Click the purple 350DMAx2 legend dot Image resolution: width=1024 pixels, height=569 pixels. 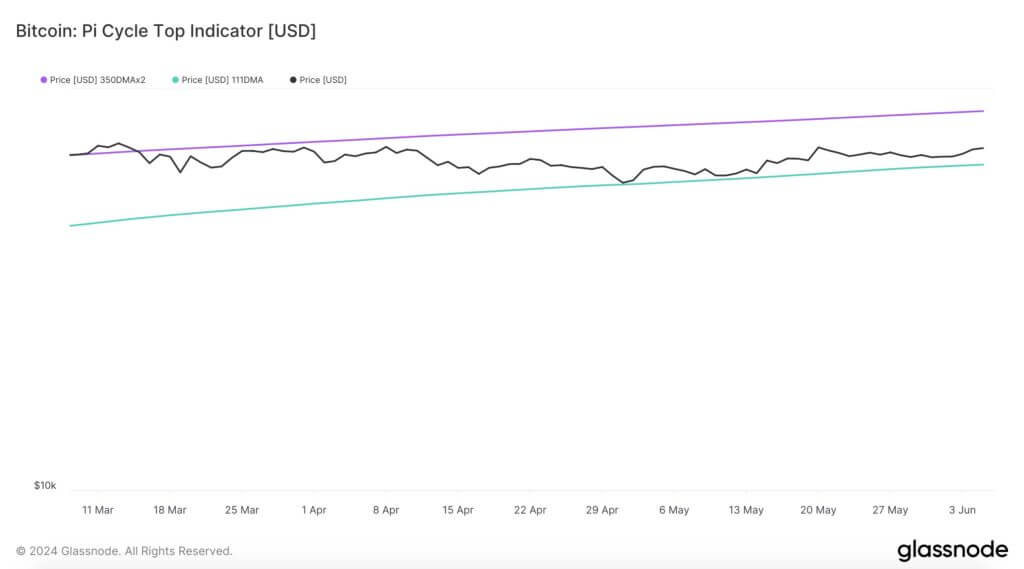pos(44,79)
